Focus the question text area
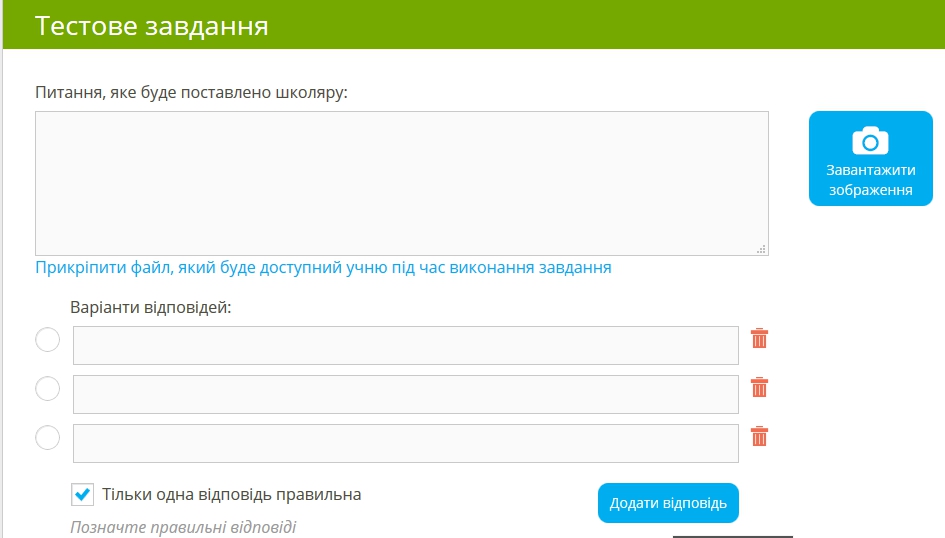 [x=401, y=183]
